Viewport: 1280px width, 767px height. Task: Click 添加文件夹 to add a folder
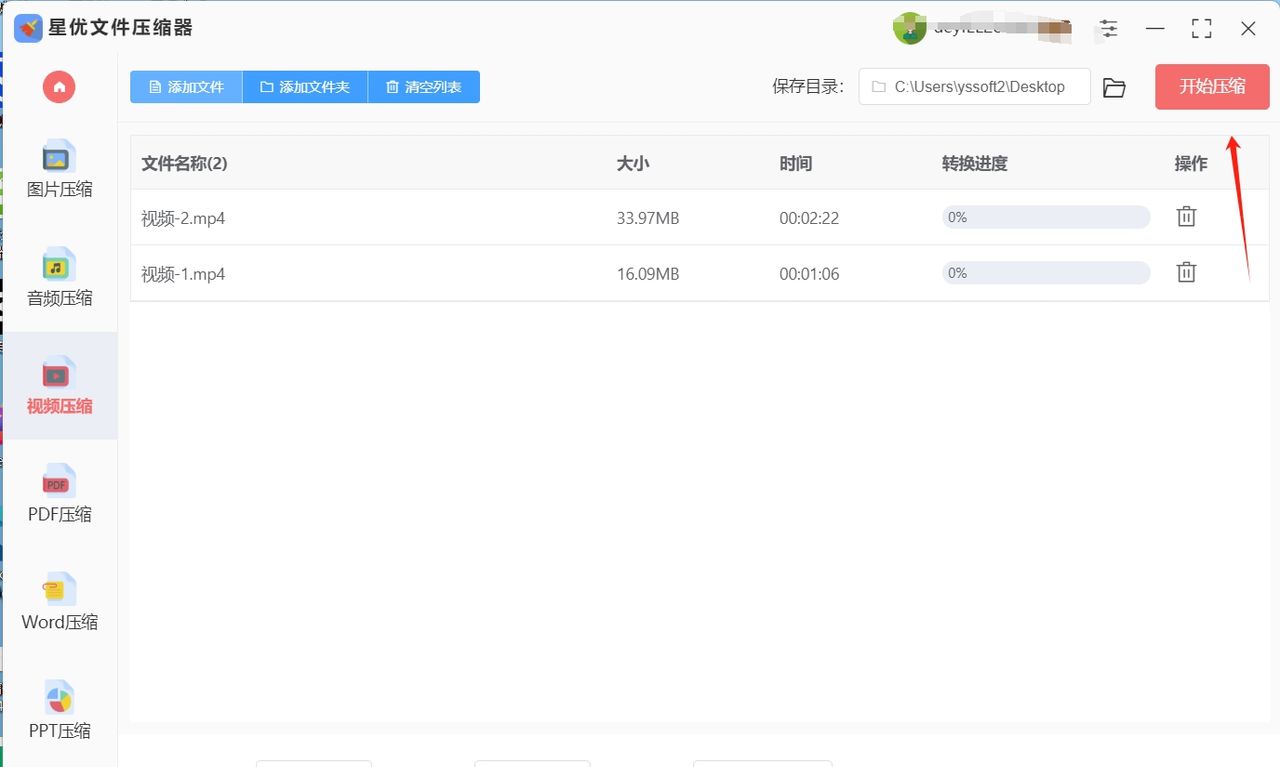pos(305,87)
